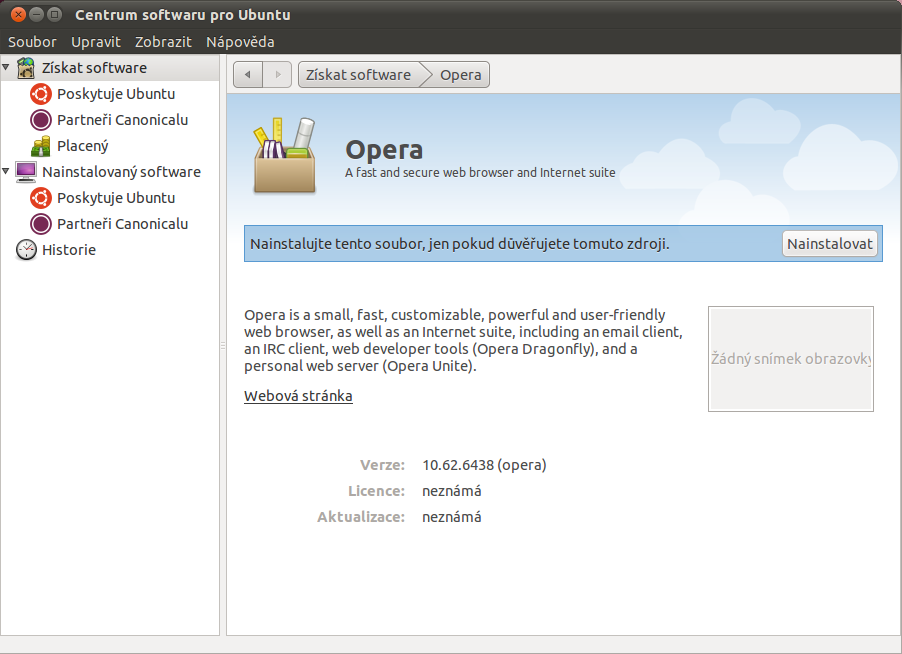Screen dimensions: 902x654
Task: Click the Získat software basket icon in sidebar
Action: coord(26,68)
